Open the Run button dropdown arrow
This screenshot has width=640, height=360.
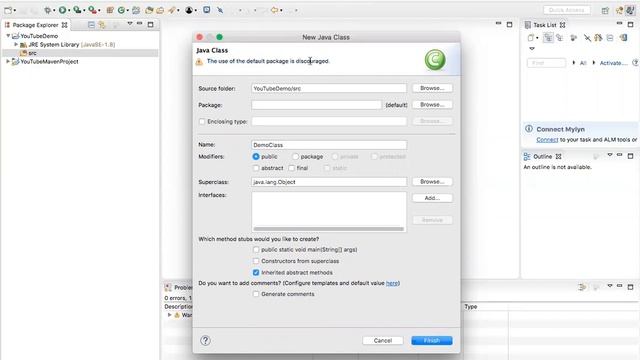pyautogui.click(x=69, y=11)
